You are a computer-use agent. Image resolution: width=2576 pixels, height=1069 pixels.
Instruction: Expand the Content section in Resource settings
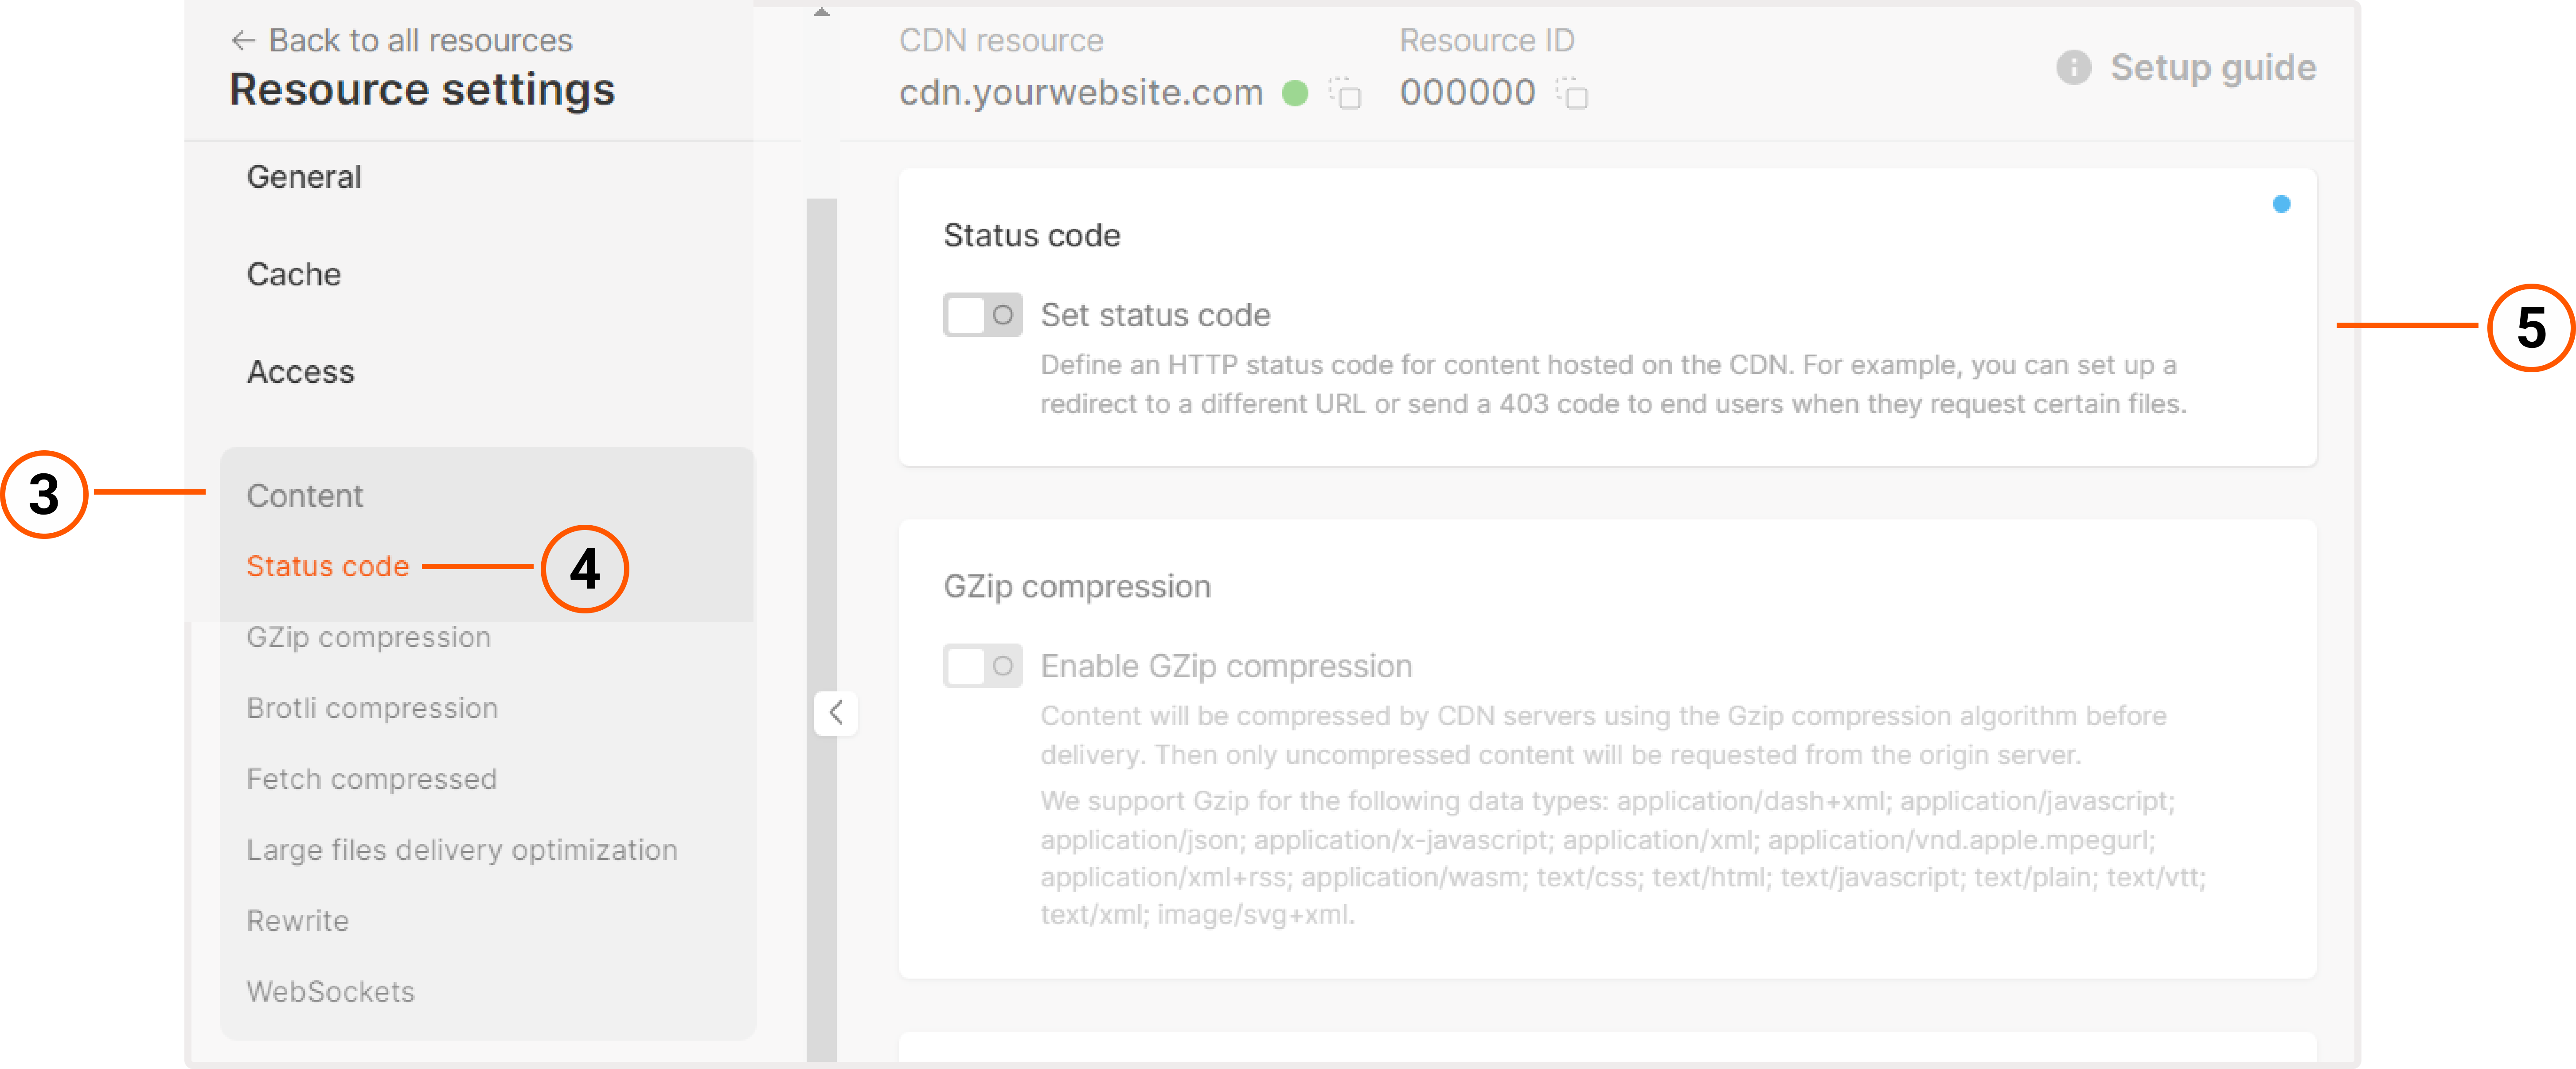(305, 495)
